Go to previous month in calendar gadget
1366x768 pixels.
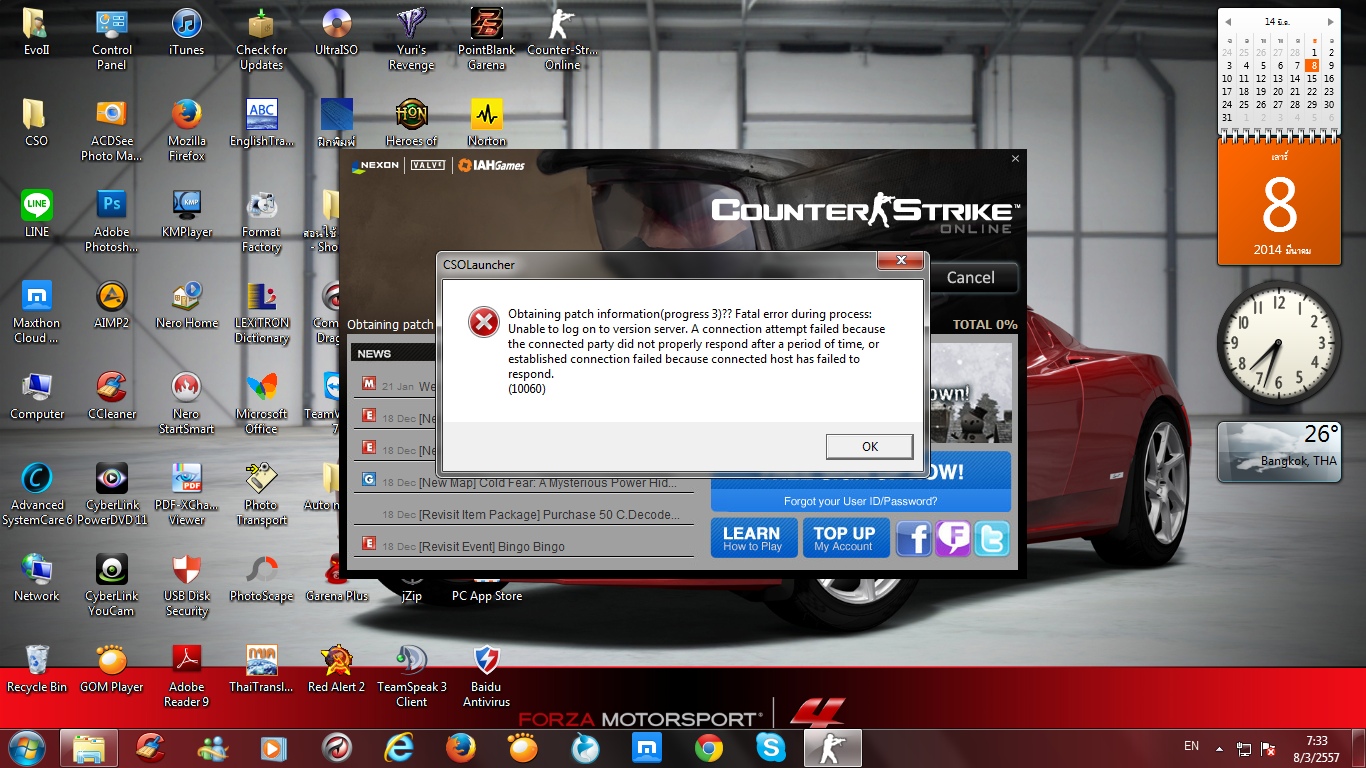click(x=1228, y=21)
